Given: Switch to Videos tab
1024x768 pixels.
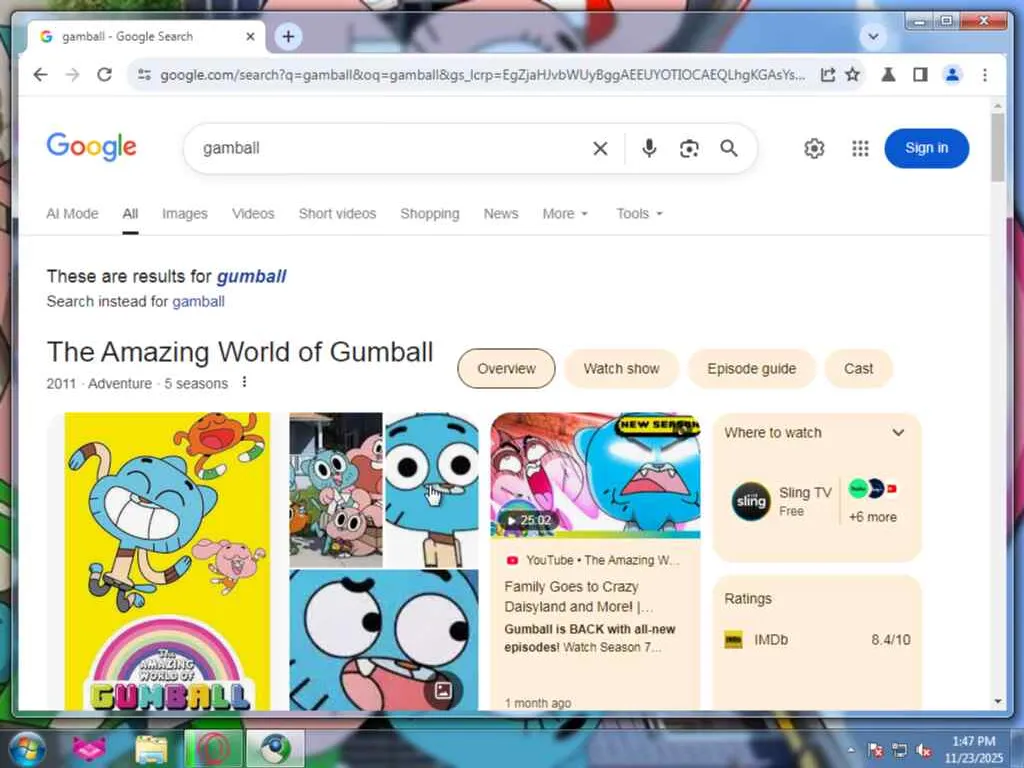Looking at the screenshot, I should (253, 214).
